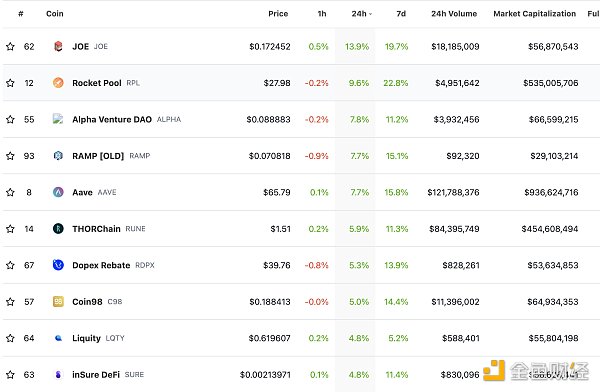Click the Aave coin logo icon
Image resolution: width=600 pixels, height=392 pixels.
58,192
